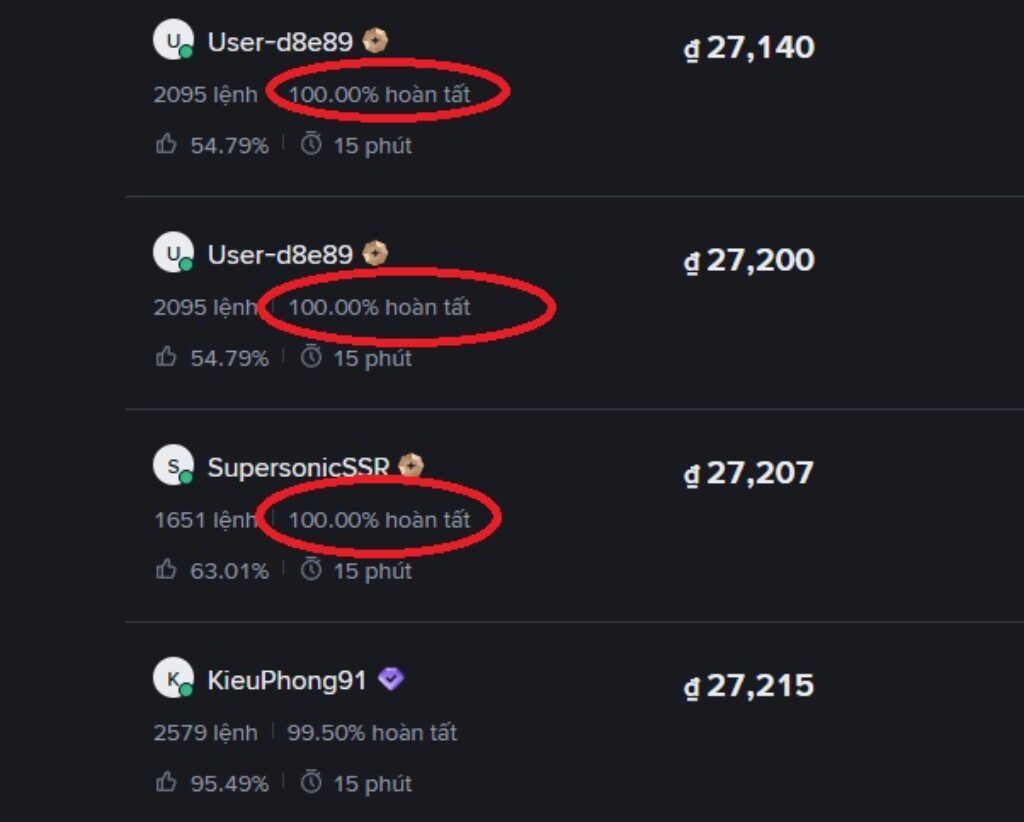Click the 2579 lệnh order count
1024x822 pixels.
pos(205,733)
